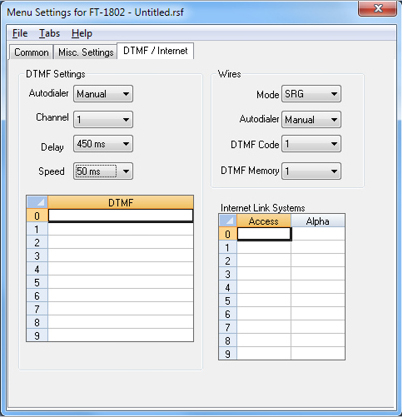This screenshot has height=417, width=402.
Task: Expand the DTMF Code dropdown
Action: (x=311, y=144)
